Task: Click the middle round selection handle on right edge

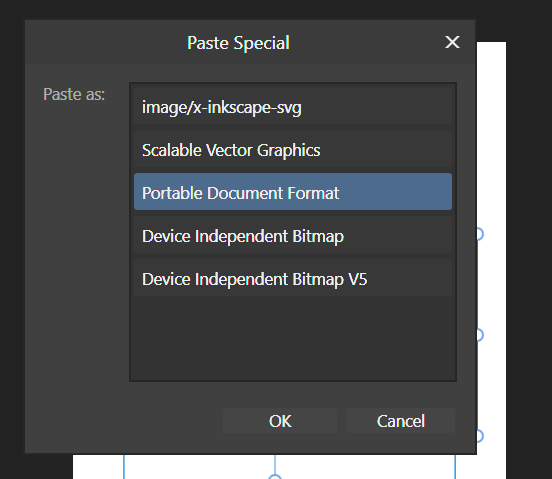Action: coord(480,335)
